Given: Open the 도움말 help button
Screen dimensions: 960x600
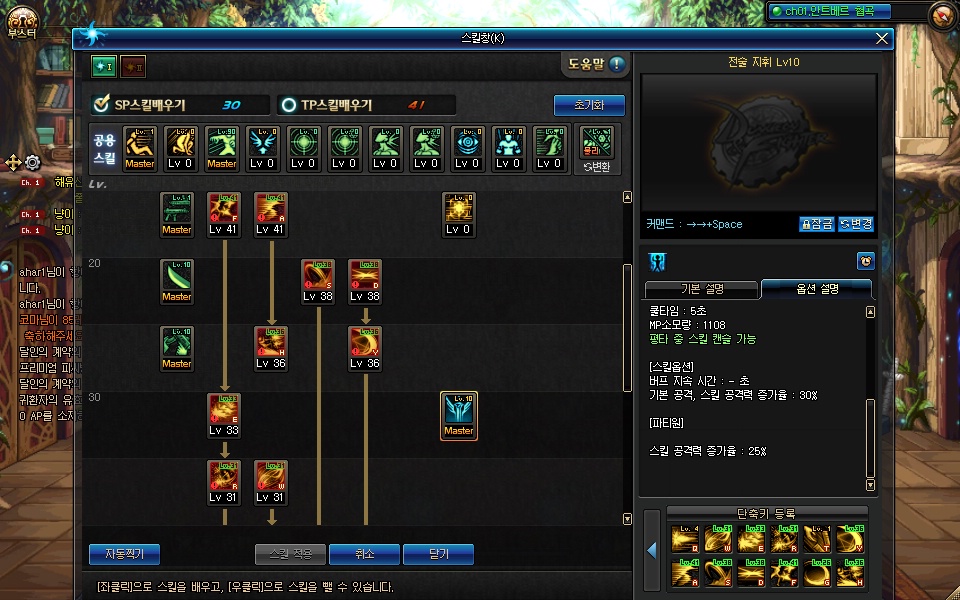Looking at the screenshot, I should [596, 64].
